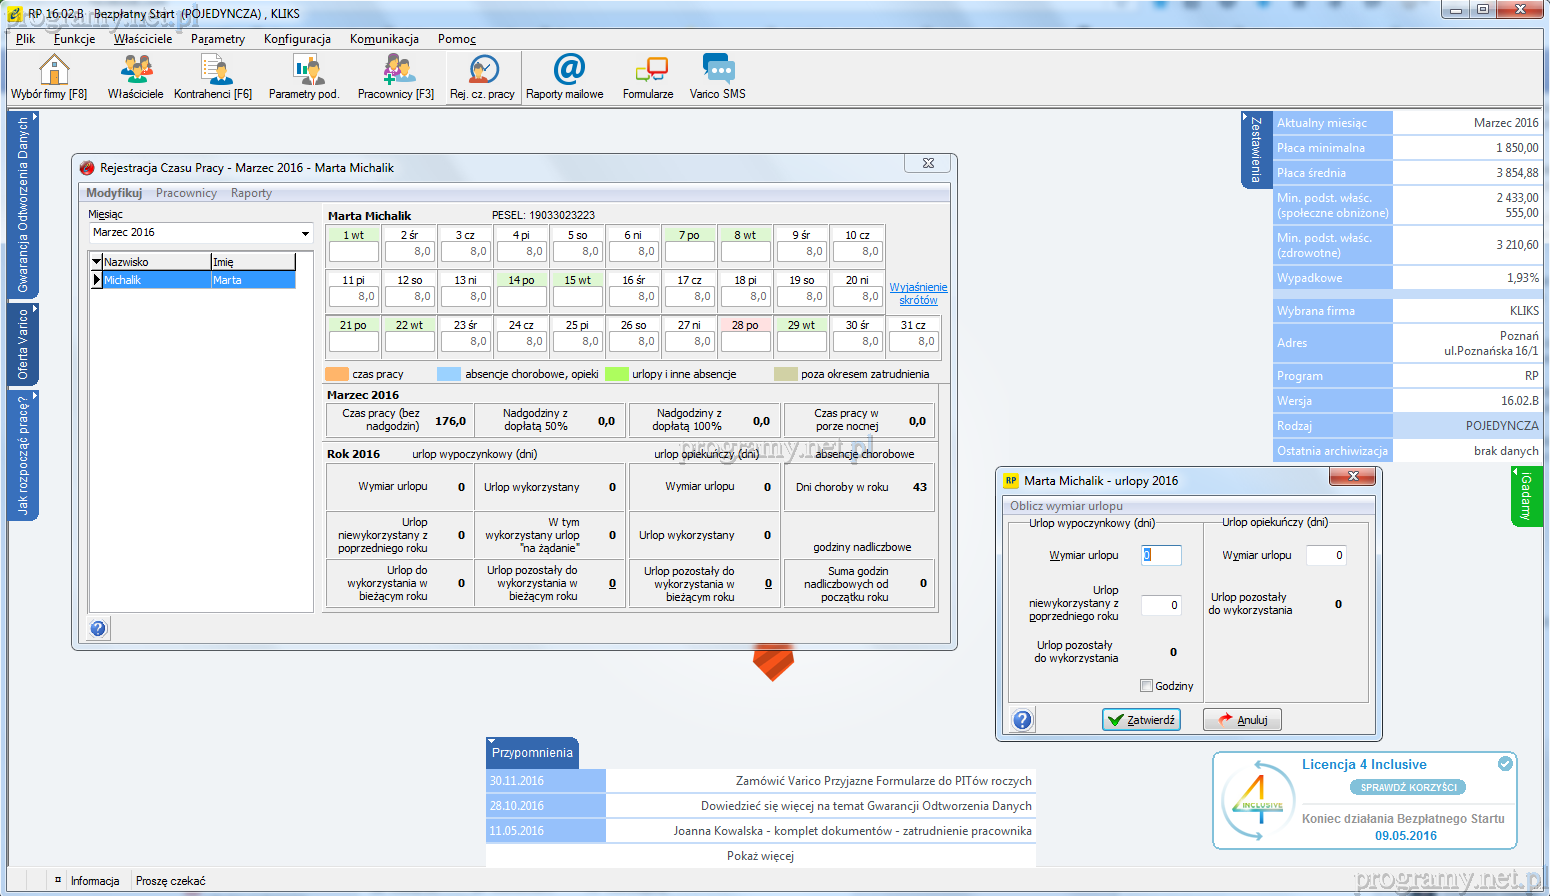Switch to Raporty tab in registration window
This screenshot has height=896, width=1550.
[251, 193]
